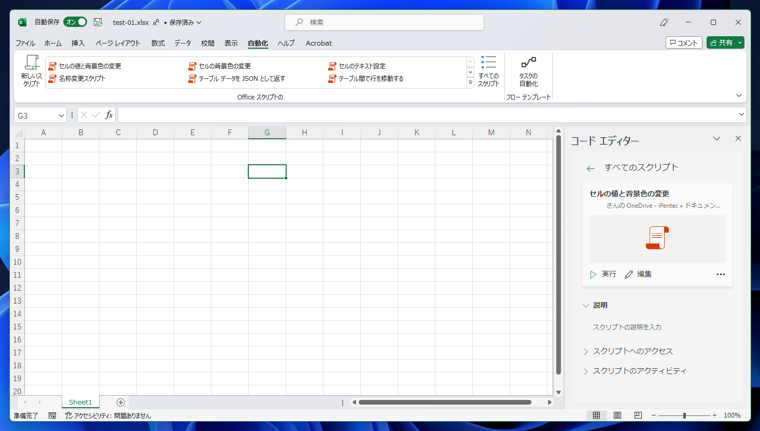
Task: Run 名称変更スクリプト from ribbon gallery
Action: click(77, 79)
